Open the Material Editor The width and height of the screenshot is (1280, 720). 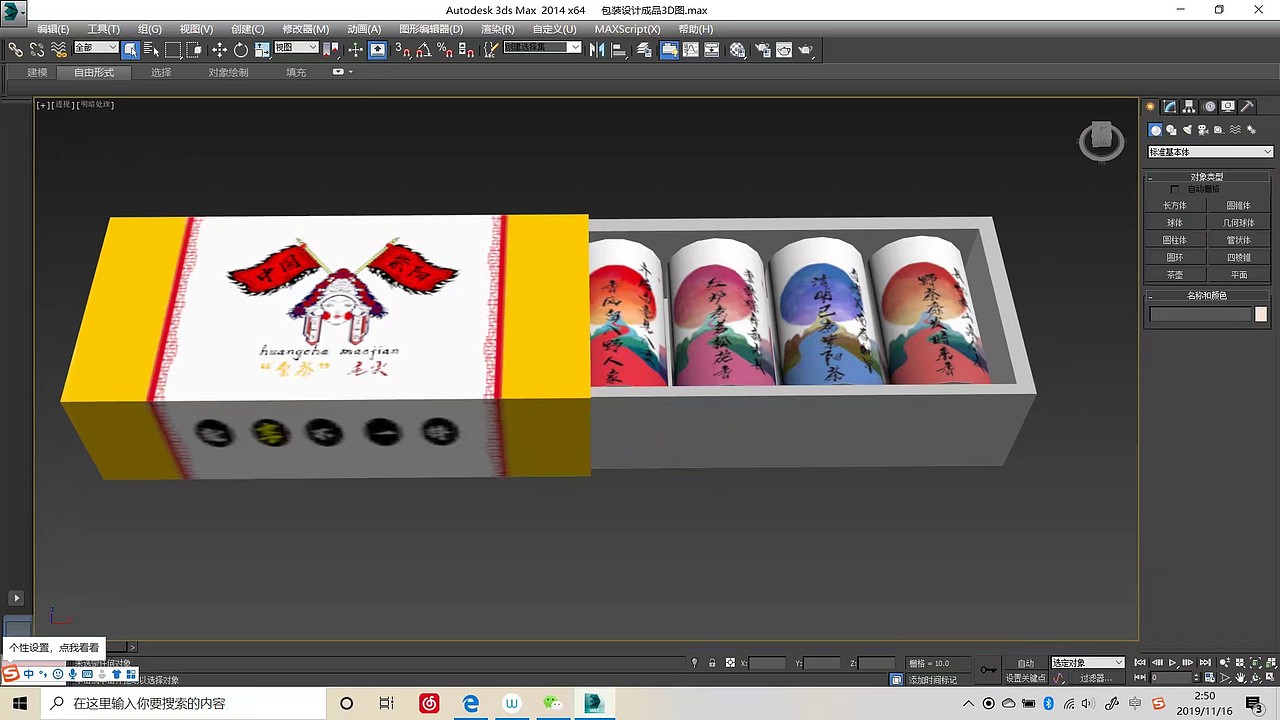(x=737, y=49)
